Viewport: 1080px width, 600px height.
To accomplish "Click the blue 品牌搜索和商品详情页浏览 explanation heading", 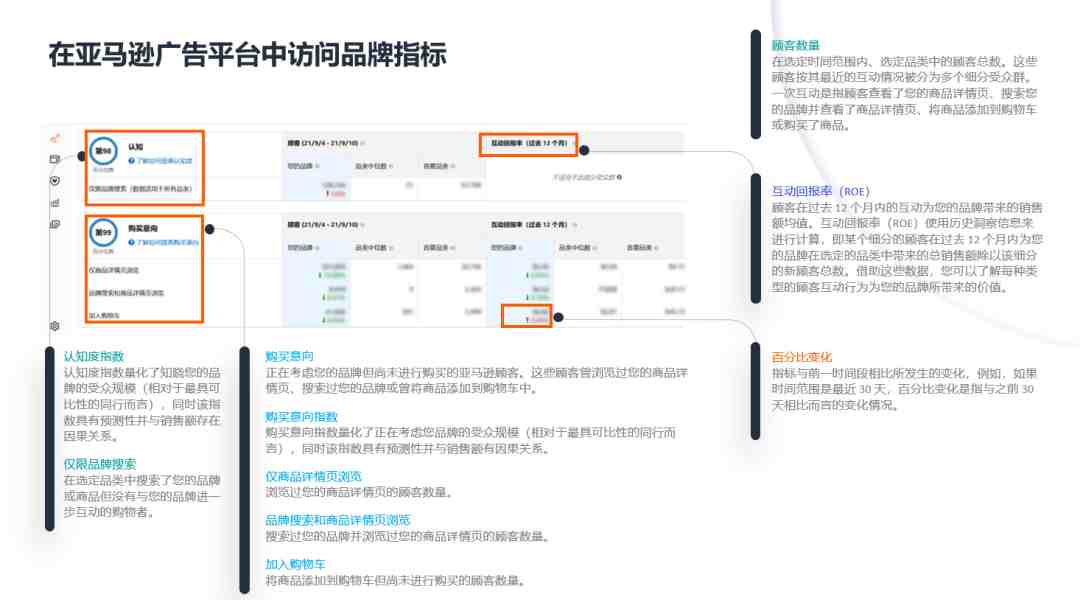I will 338,520.
